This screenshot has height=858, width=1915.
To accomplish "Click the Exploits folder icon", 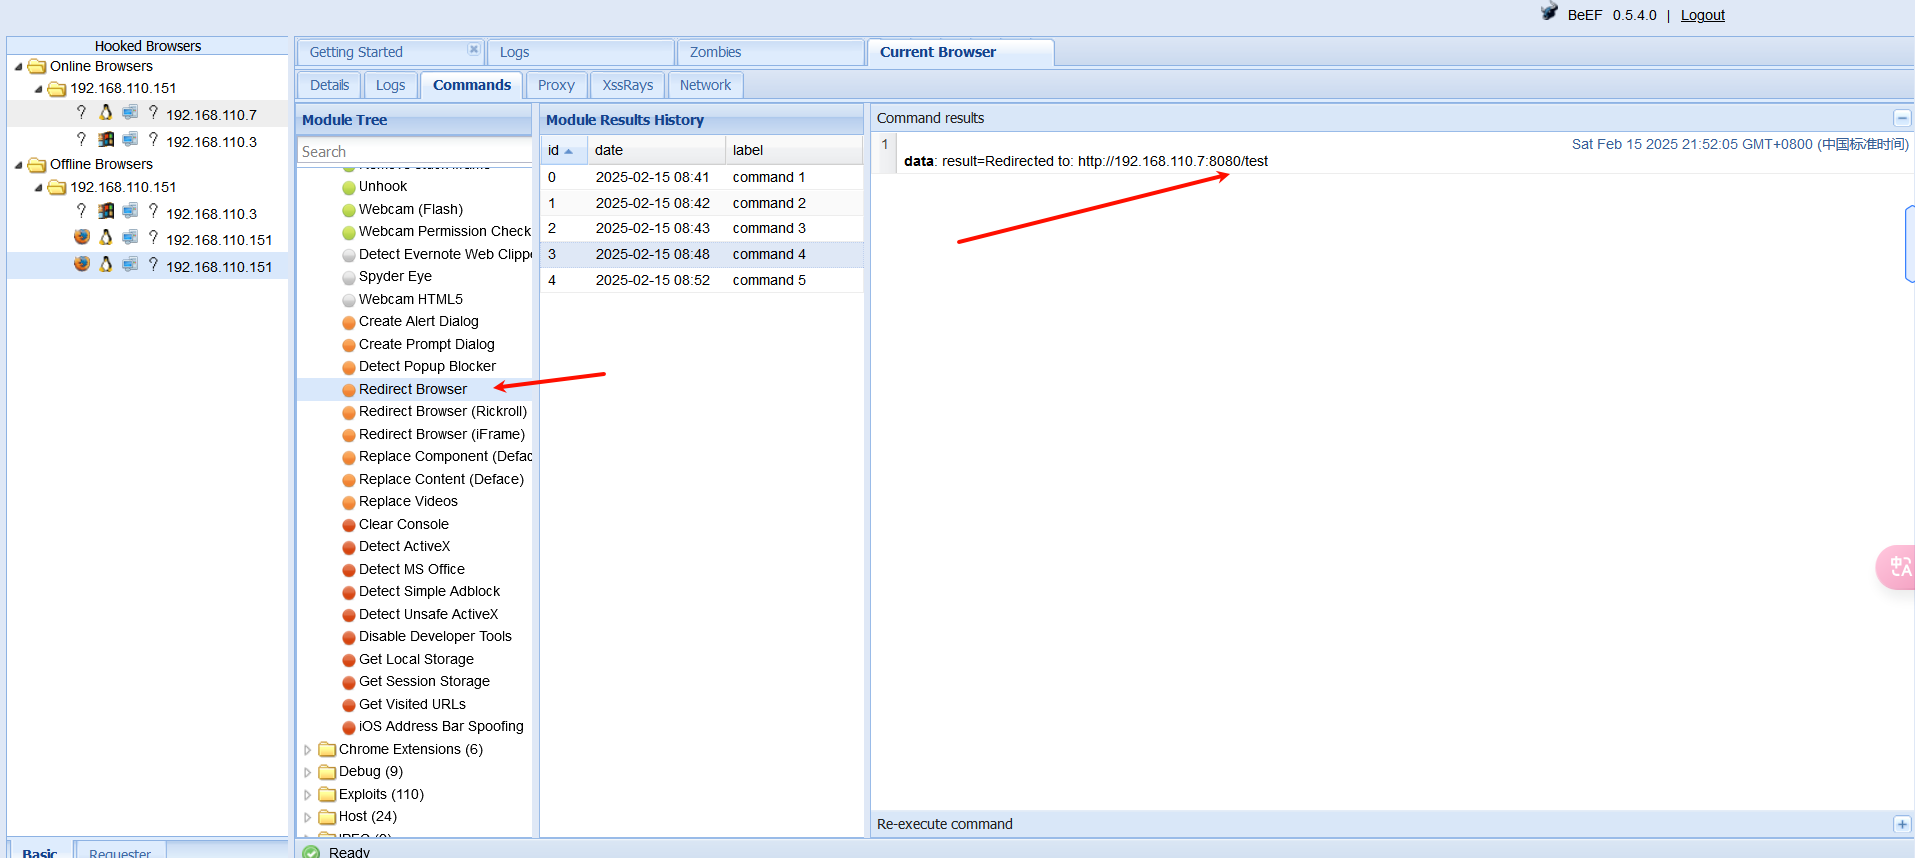I will coord(327,794).
